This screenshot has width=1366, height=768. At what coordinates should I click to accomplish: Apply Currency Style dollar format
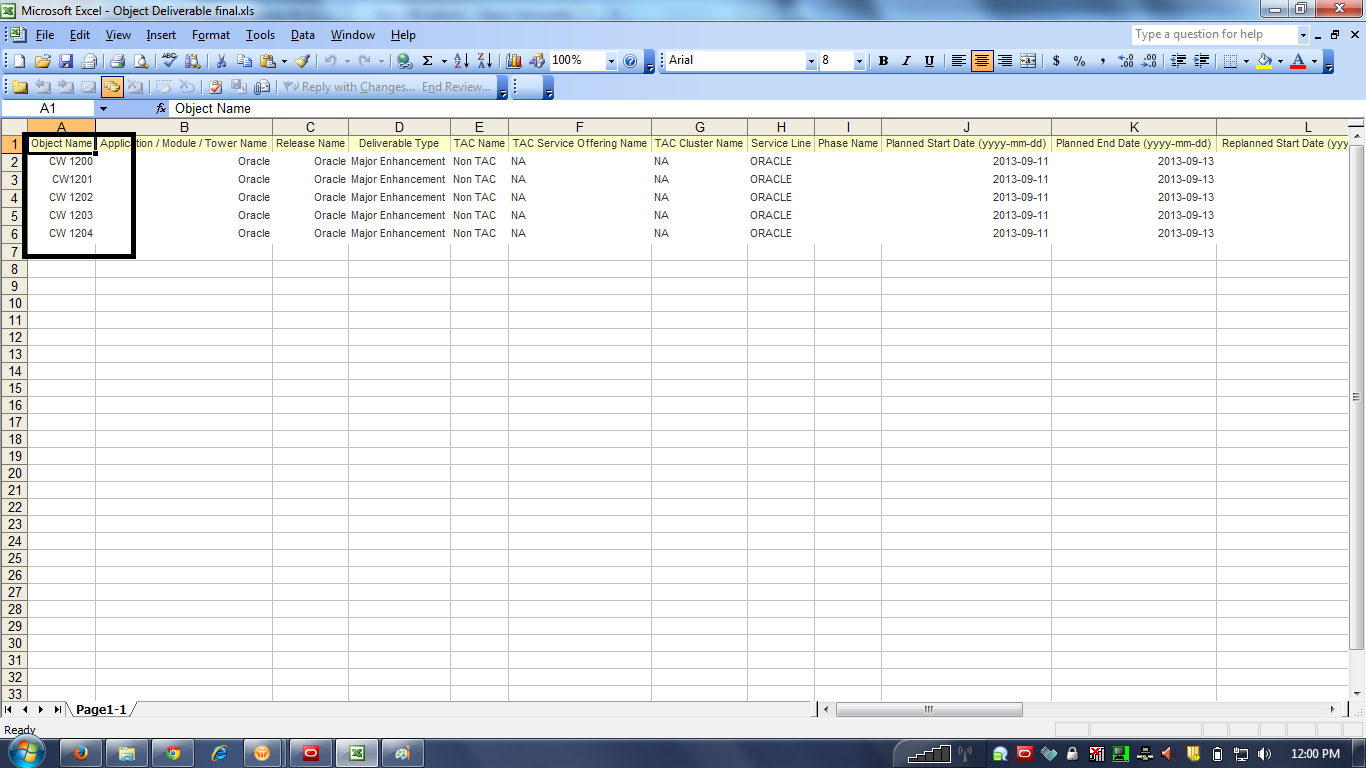tap(1056, 61)
